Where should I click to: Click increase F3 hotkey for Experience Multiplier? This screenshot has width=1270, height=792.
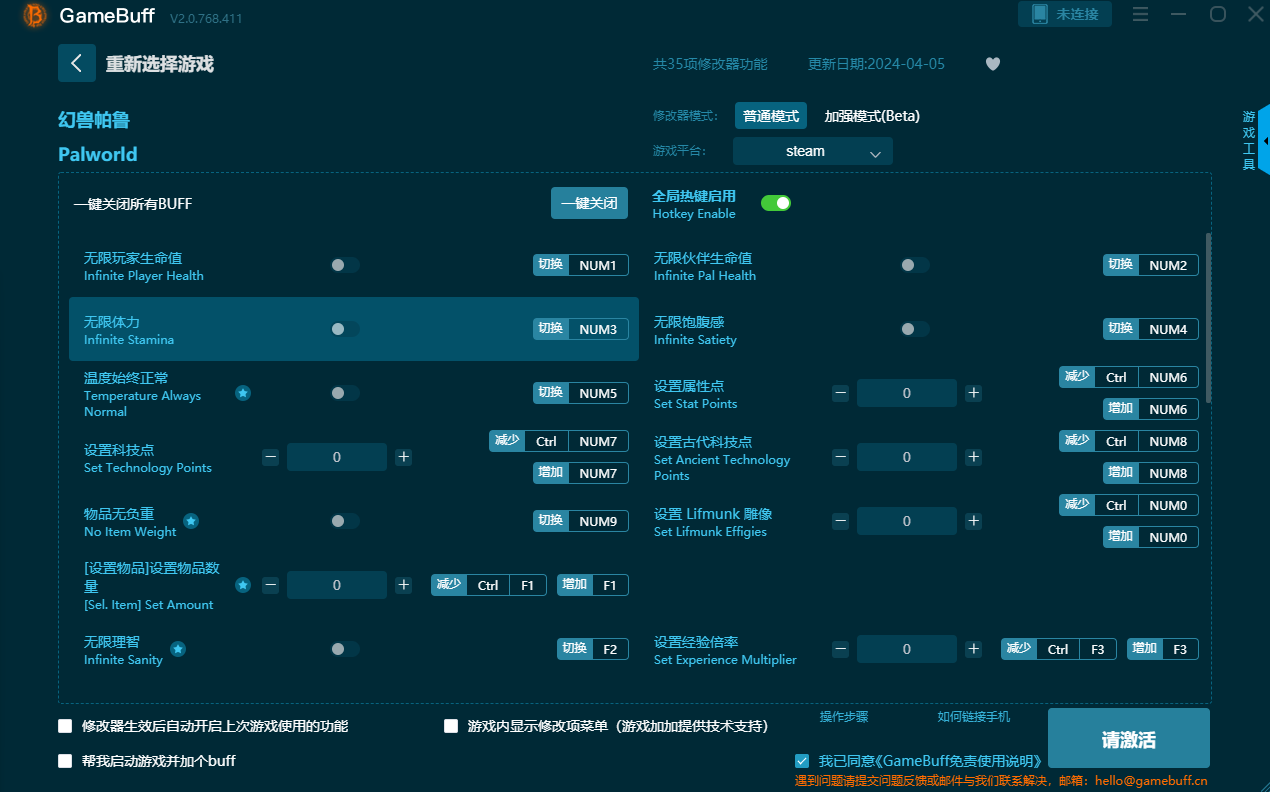point(1163,649)
